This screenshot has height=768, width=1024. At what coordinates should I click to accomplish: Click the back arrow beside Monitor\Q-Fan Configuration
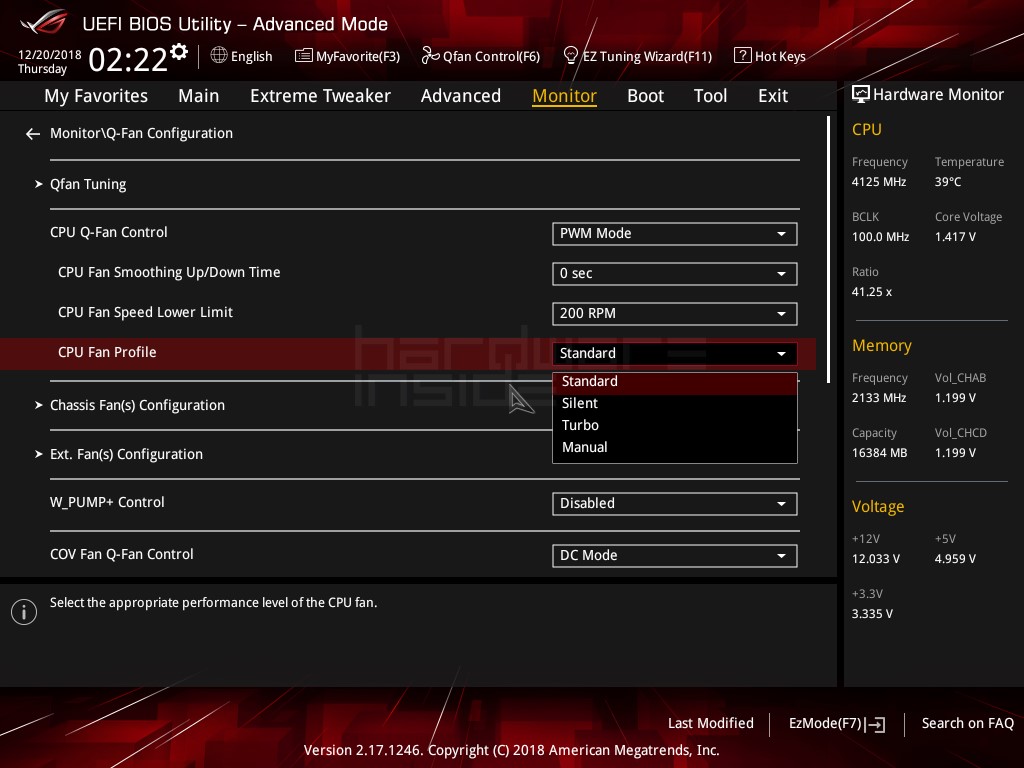[x=33, y=134]
